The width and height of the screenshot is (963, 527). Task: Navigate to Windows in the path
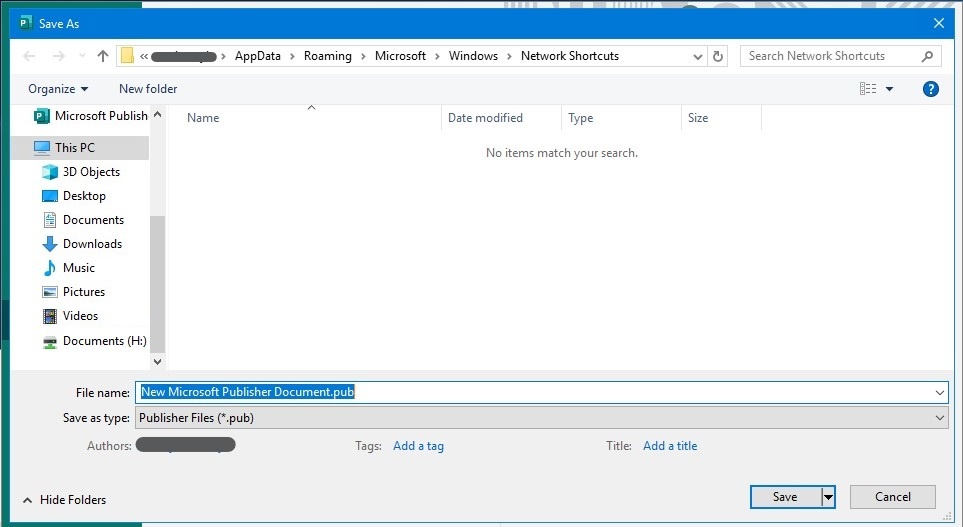click(473, 56)
